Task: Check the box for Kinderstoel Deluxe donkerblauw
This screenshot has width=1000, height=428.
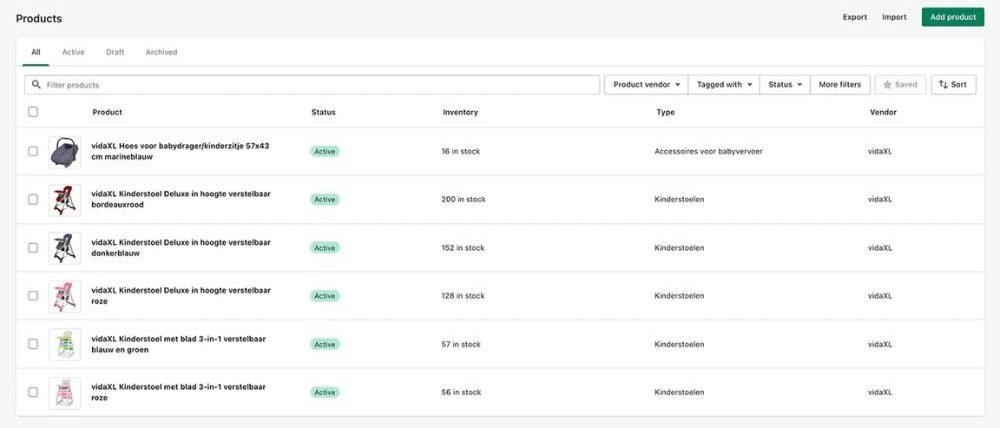Action: (33, 247)
